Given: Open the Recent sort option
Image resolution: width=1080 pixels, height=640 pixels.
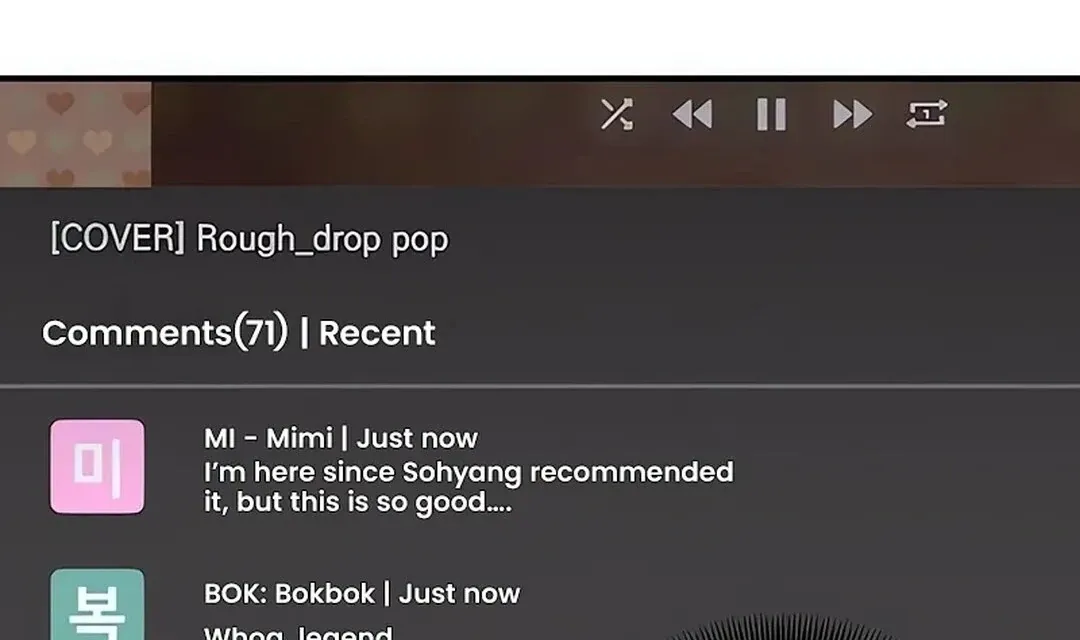Looking at the screenshot, I should [x=377, y=333].
